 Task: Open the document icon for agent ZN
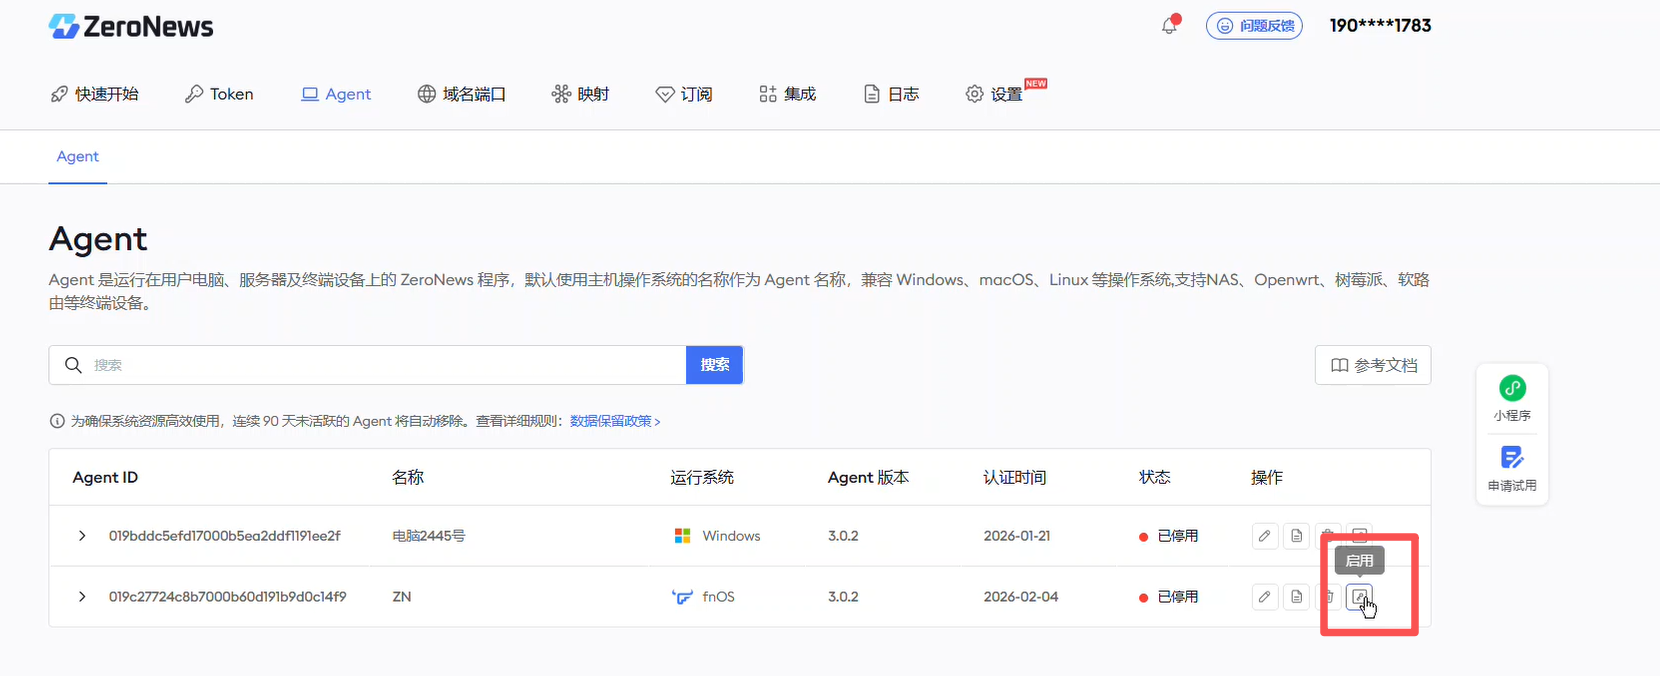tap(1297, 597)
